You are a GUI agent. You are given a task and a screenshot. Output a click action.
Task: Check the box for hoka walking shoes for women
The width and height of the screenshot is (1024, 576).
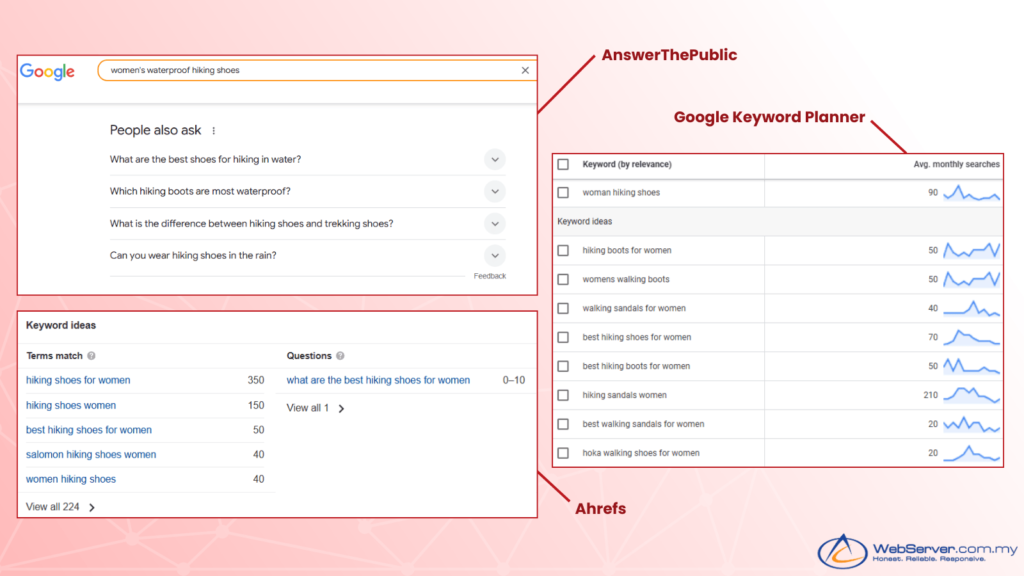click(563, 453)
